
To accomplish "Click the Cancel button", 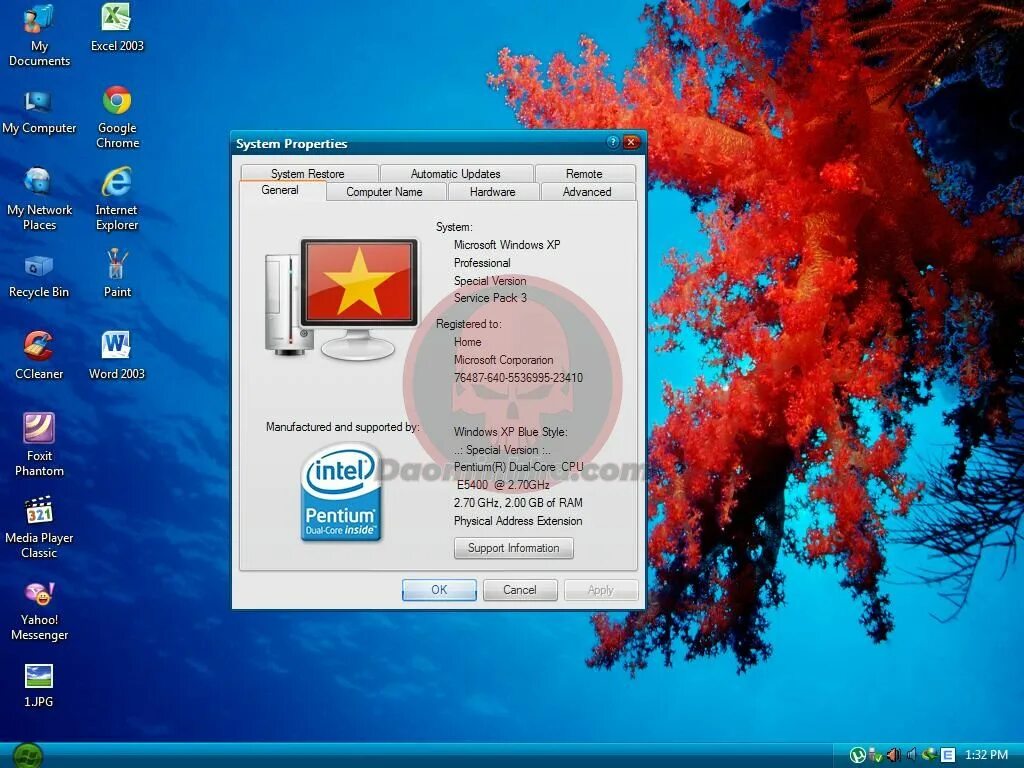I will click(520, 590).
